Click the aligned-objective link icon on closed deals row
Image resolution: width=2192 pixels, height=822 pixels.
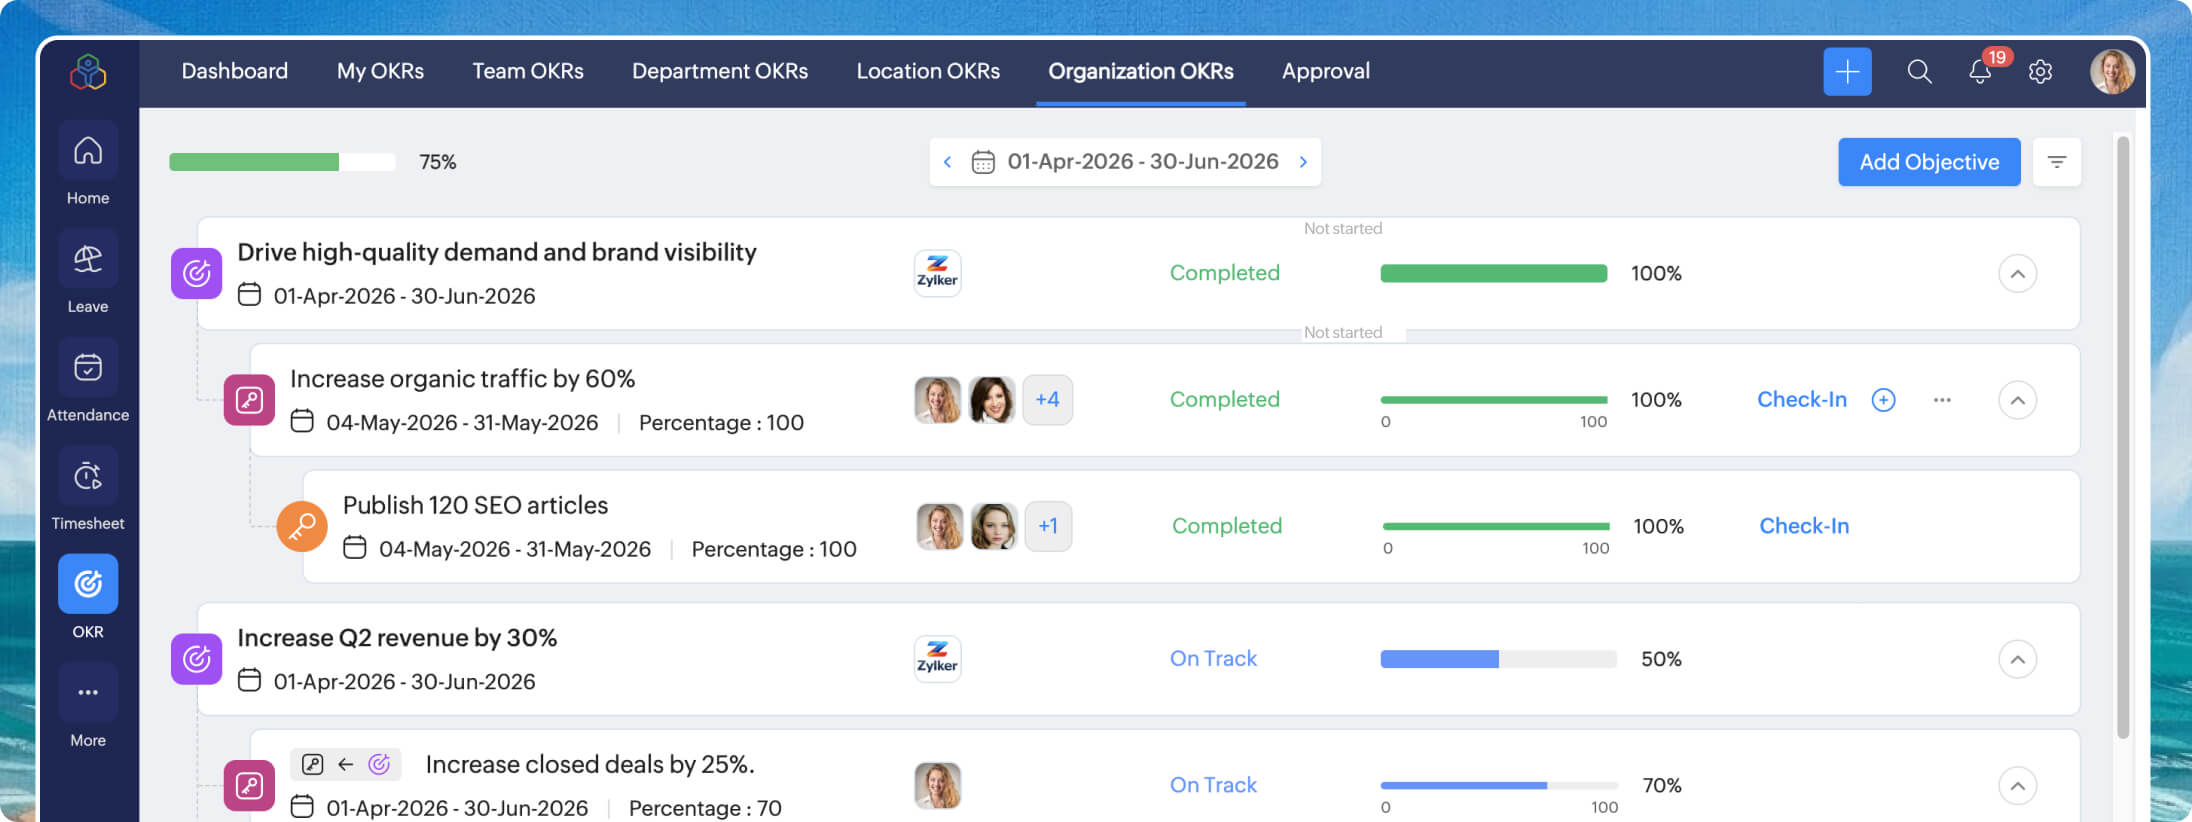pos(345,765)
